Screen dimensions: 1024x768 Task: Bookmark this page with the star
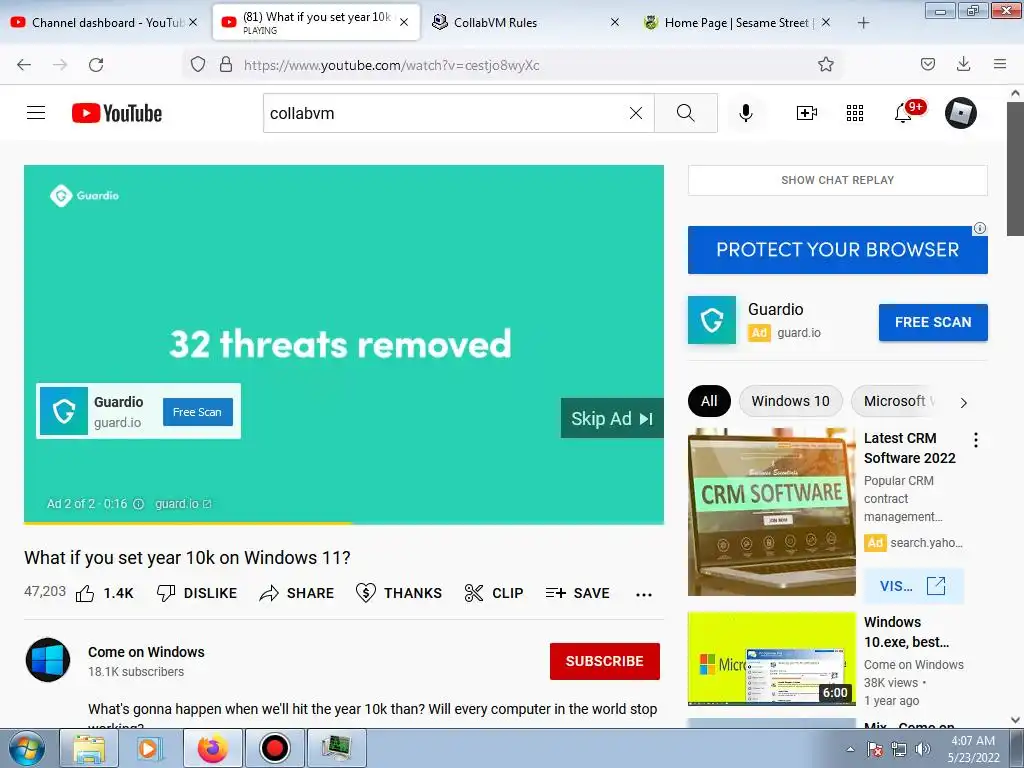[825, 64]
